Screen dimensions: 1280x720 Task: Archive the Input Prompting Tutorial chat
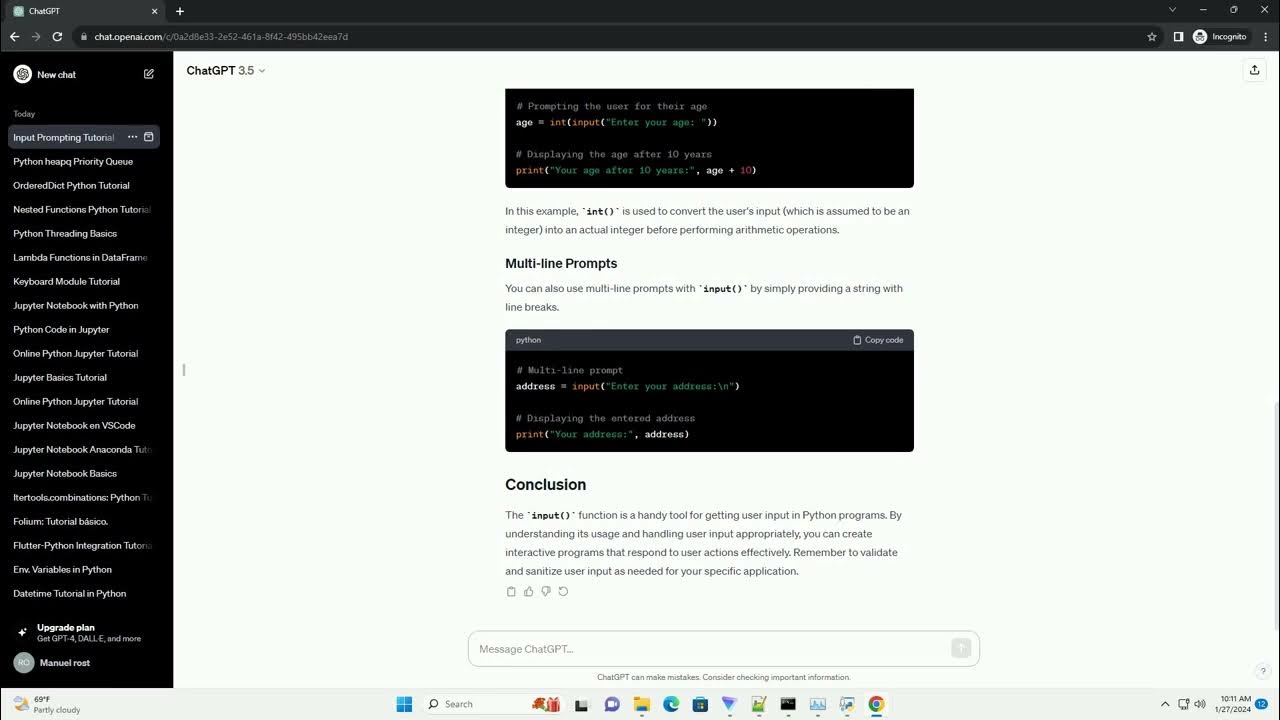(149, 137)
